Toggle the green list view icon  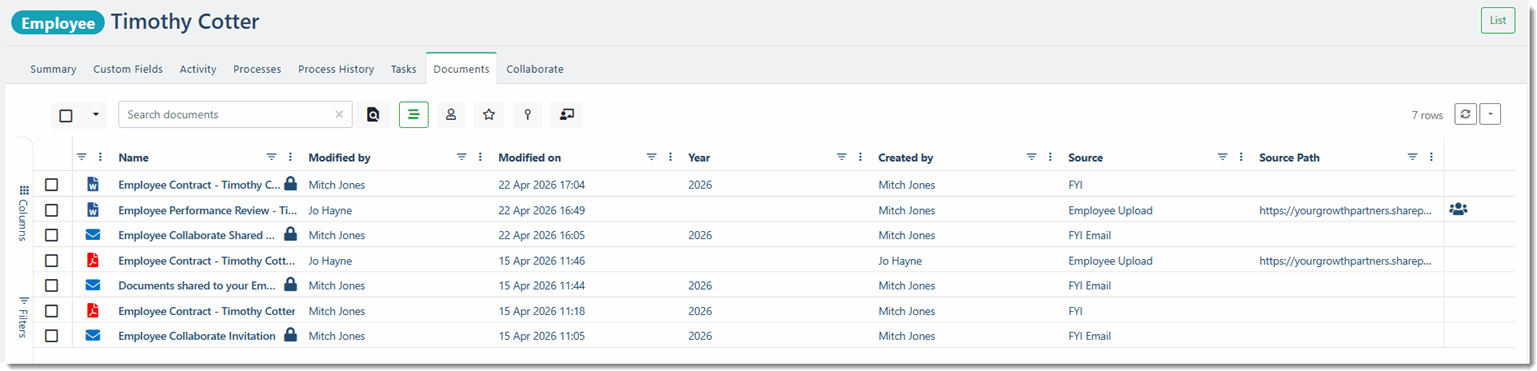pos(413,115)
